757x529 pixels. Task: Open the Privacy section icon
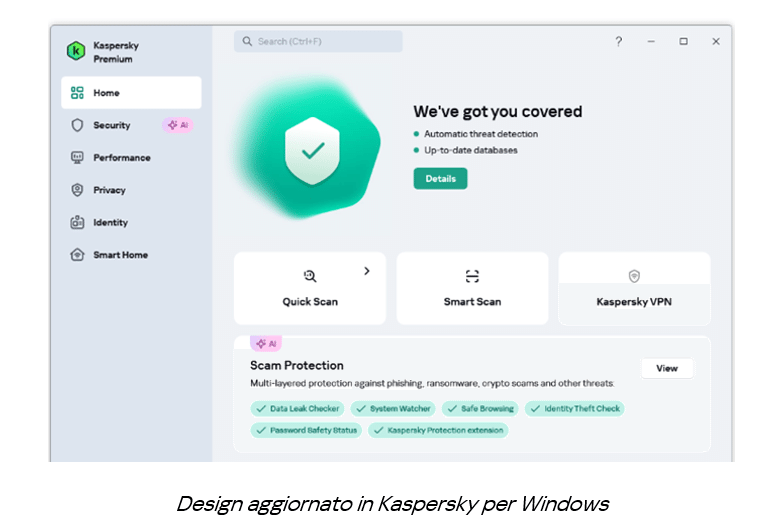pos(77,190)
